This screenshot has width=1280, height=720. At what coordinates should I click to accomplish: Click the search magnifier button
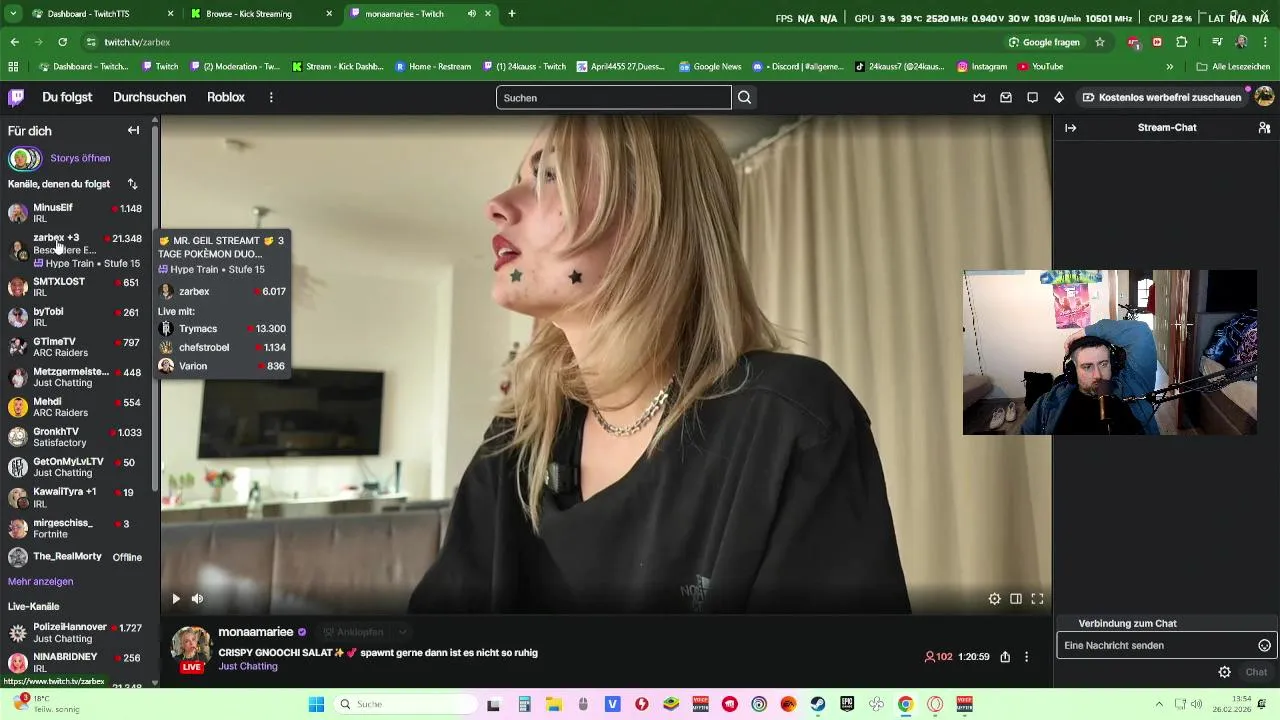[x=744, y=97]
